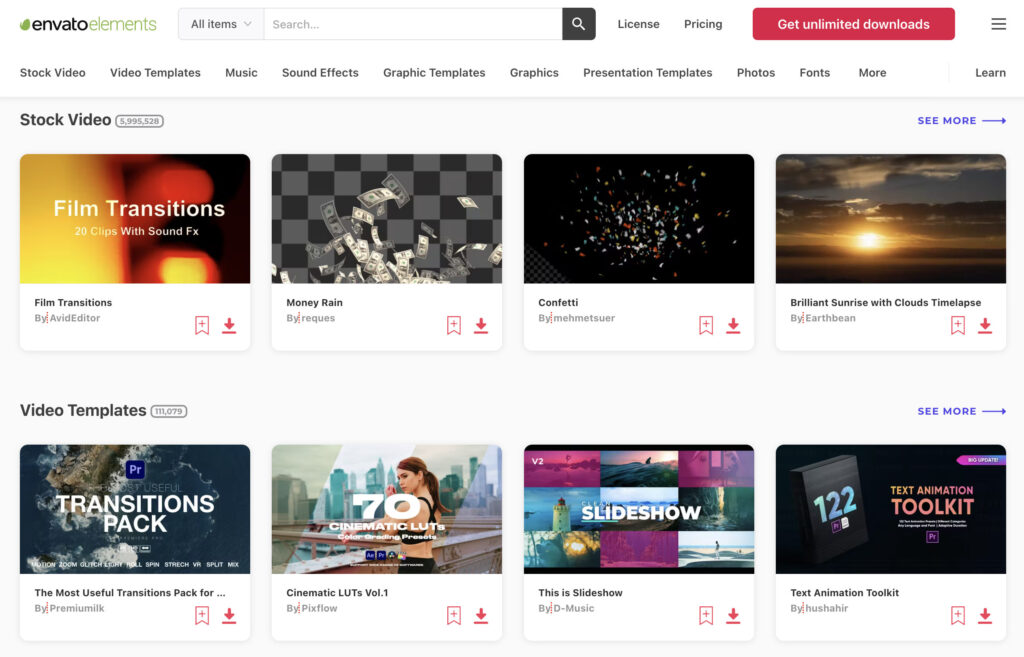This screenshot has height=657, width=1024.
Task: Go to the Music category
Action: point(241,72)
